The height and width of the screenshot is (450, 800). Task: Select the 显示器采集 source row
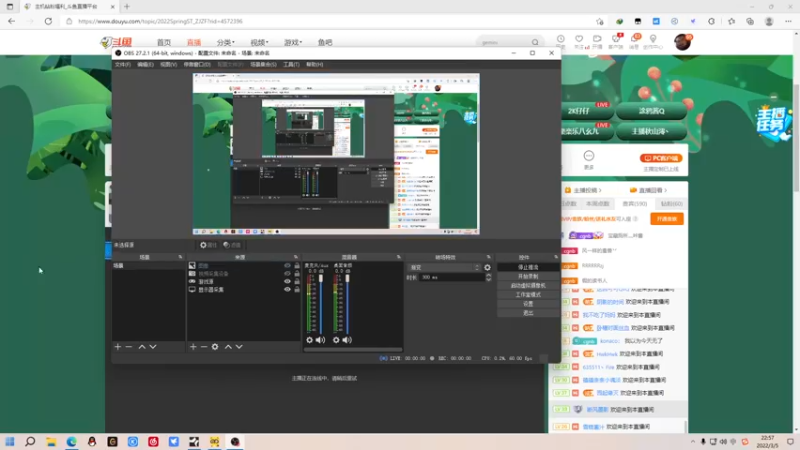[244, 289]
